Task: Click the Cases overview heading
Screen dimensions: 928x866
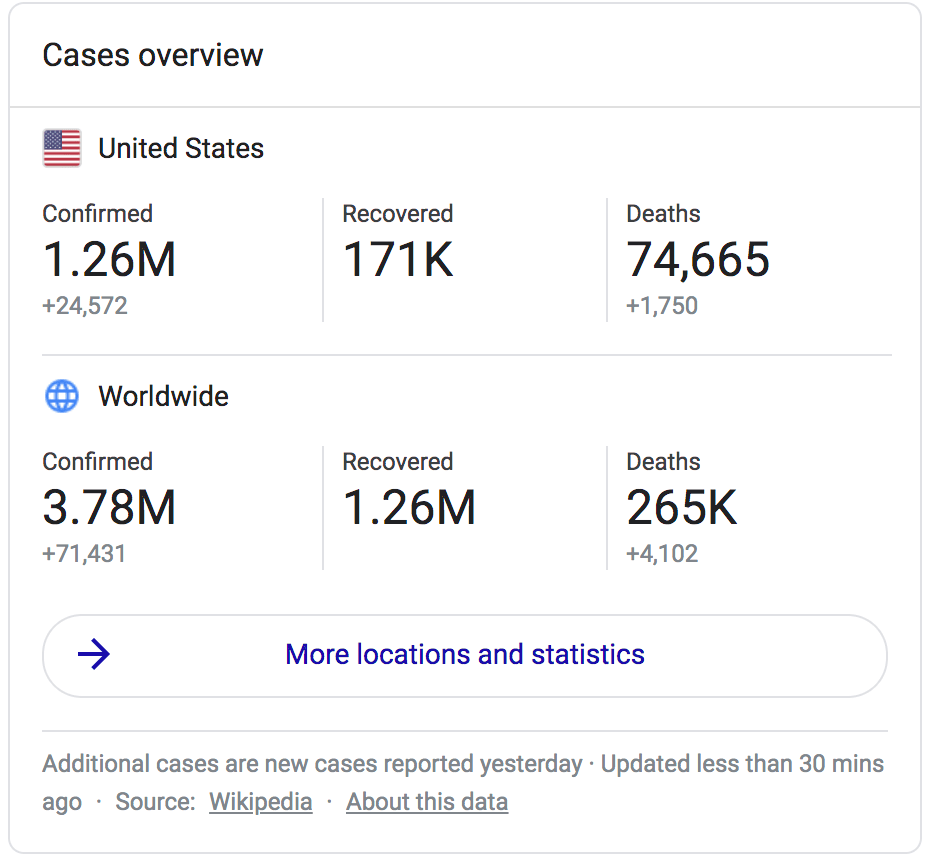Action: tap(153, 55)
